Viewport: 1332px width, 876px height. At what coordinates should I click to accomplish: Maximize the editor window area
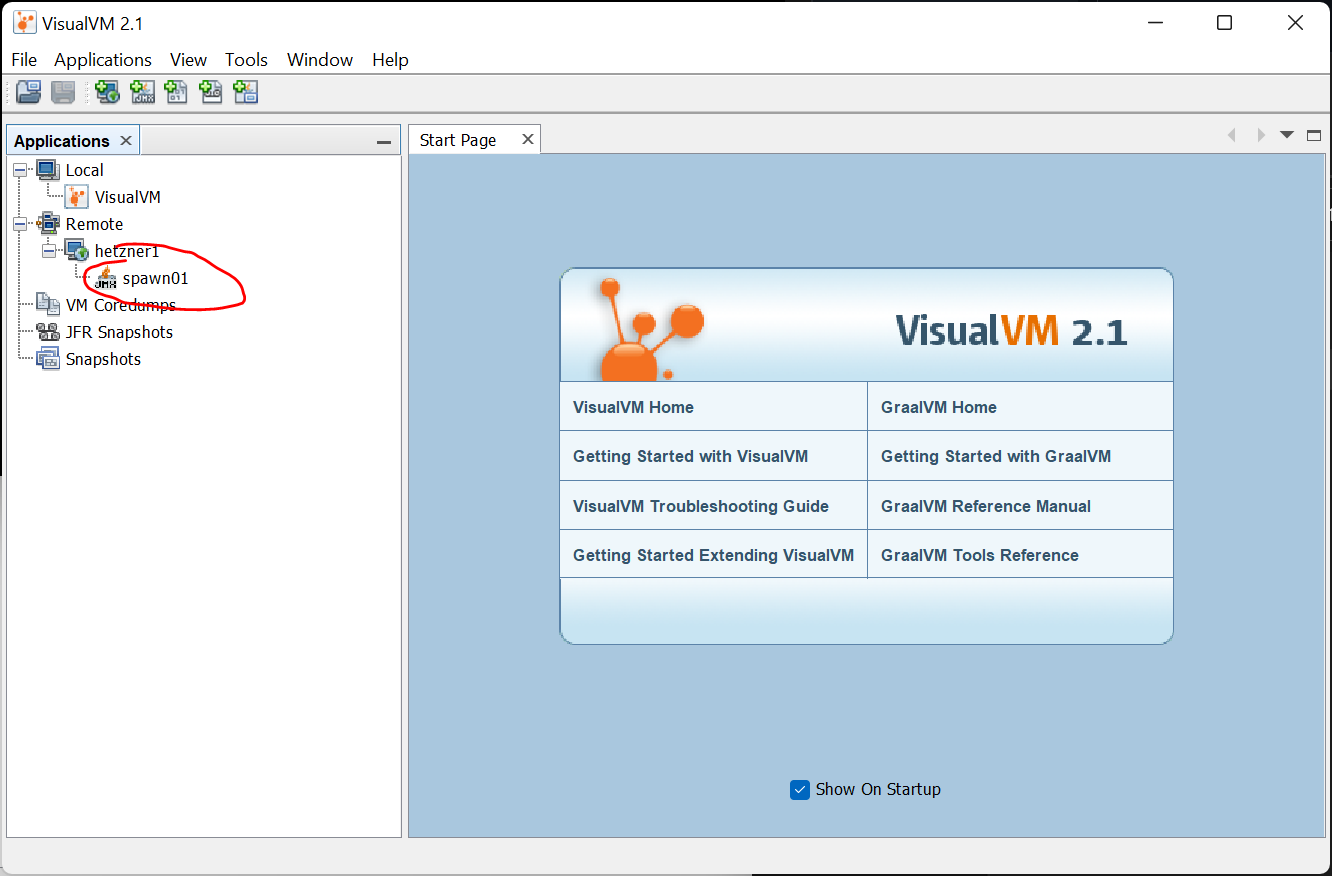point(1314,135)
